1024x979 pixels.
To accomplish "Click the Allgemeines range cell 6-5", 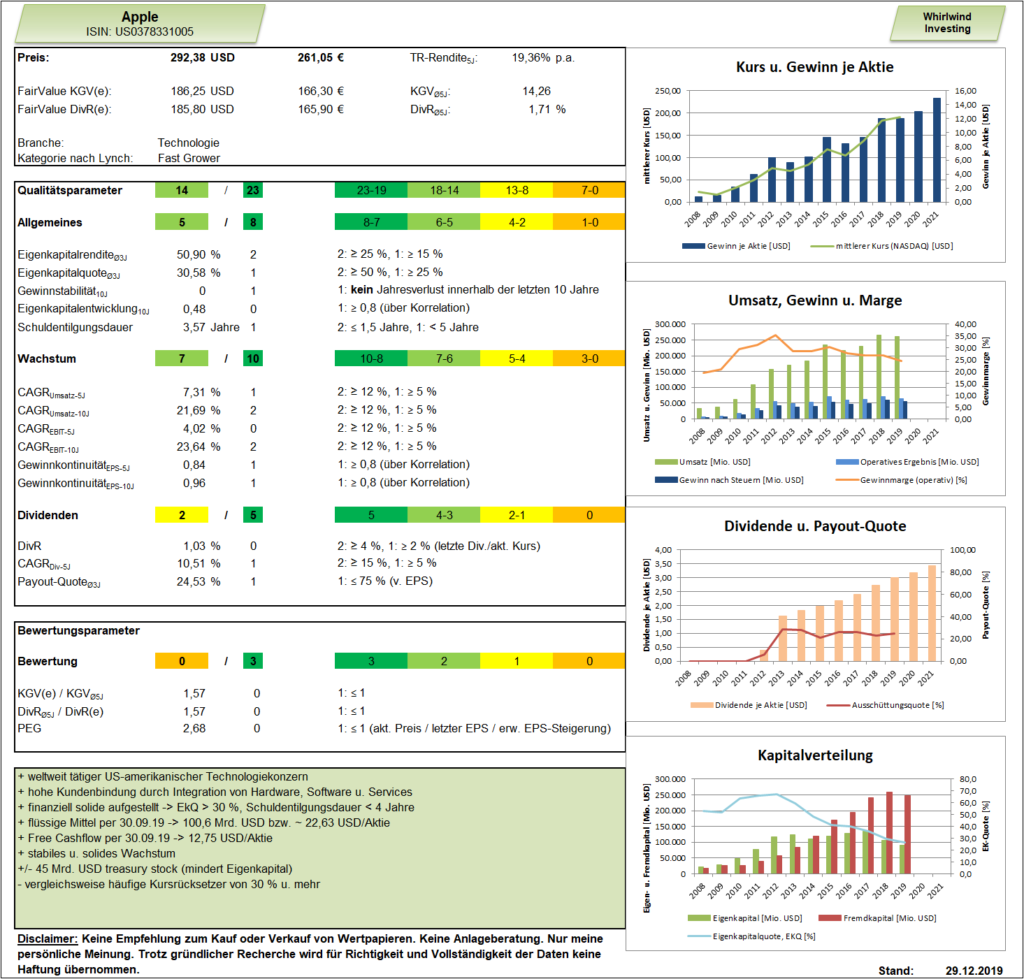I will pos(444,222).
